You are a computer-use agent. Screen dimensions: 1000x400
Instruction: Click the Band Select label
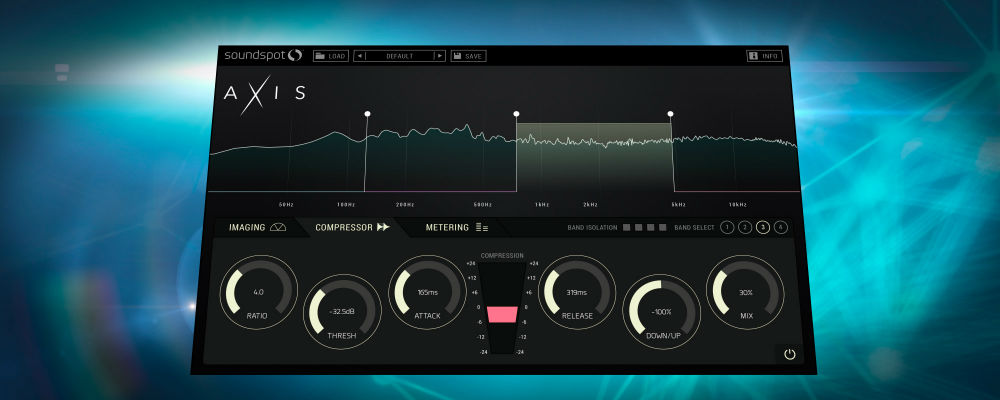coord(694,227)
